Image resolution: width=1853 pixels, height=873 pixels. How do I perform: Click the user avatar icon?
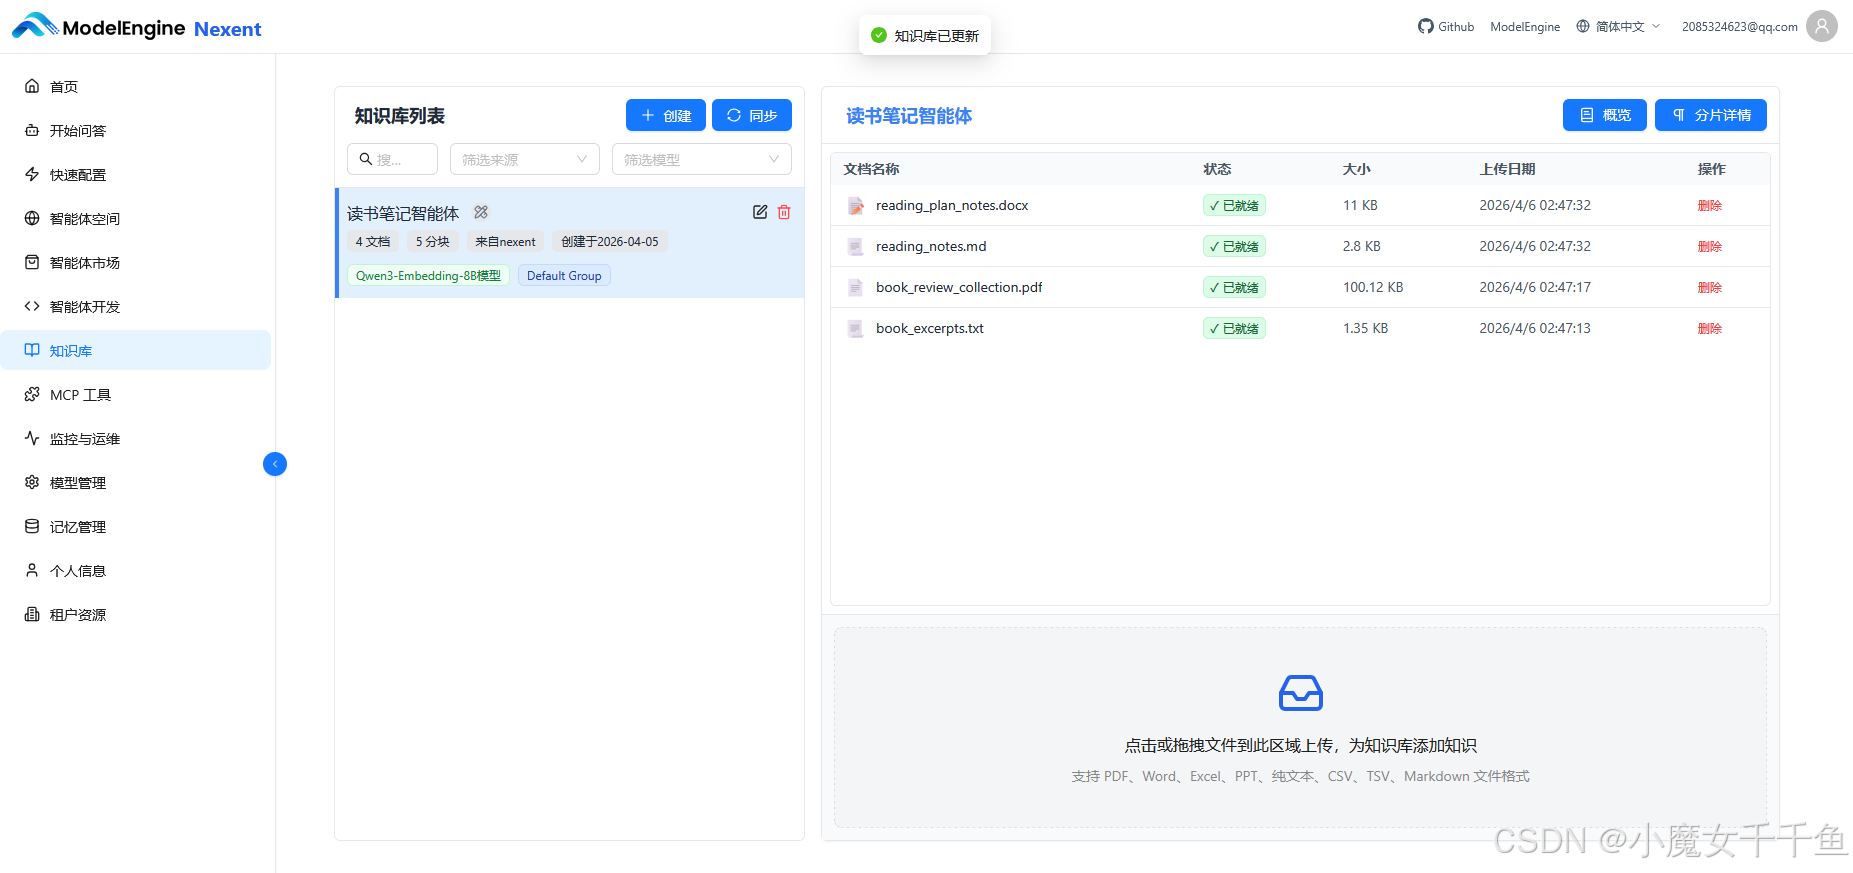coord(1822,26)
